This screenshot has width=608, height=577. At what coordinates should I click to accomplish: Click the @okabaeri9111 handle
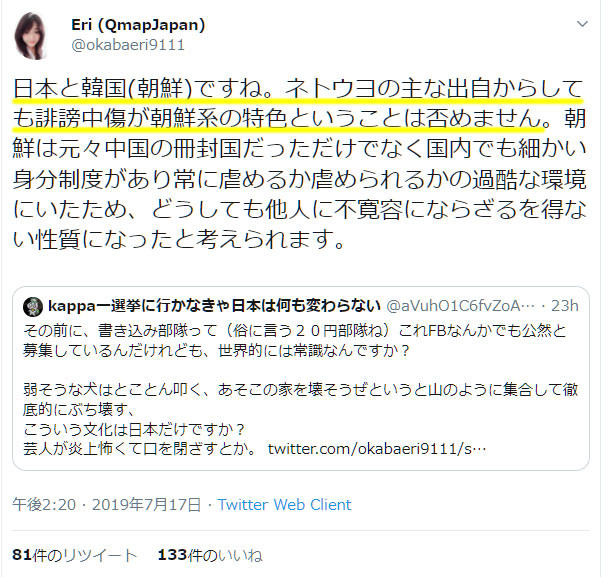click(128, 45)
